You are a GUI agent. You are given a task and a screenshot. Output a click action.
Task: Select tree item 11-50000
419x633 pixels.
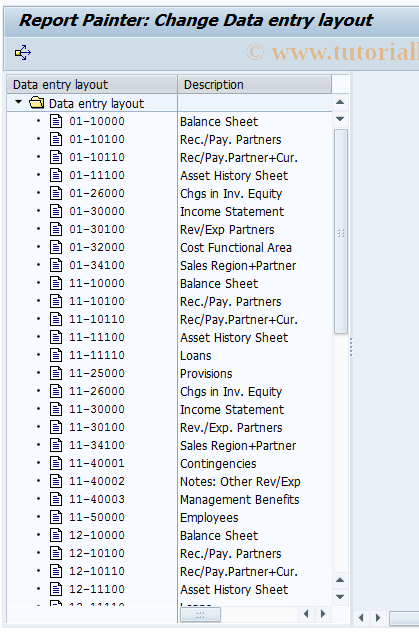pos(97,517)
